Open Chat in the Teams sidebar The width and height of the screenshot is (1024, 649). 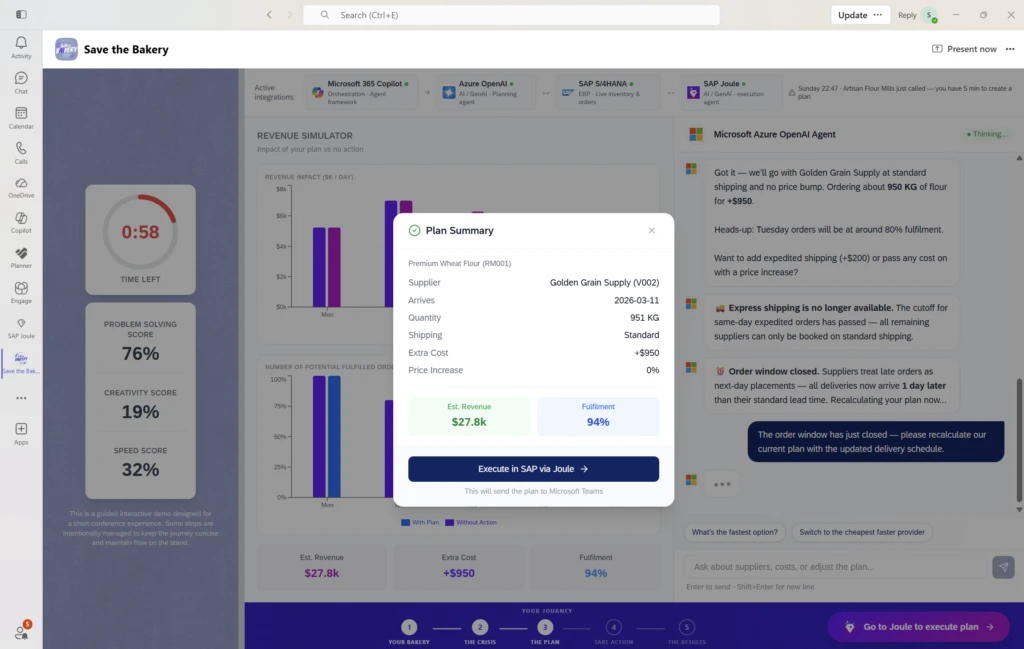point(21,82)
